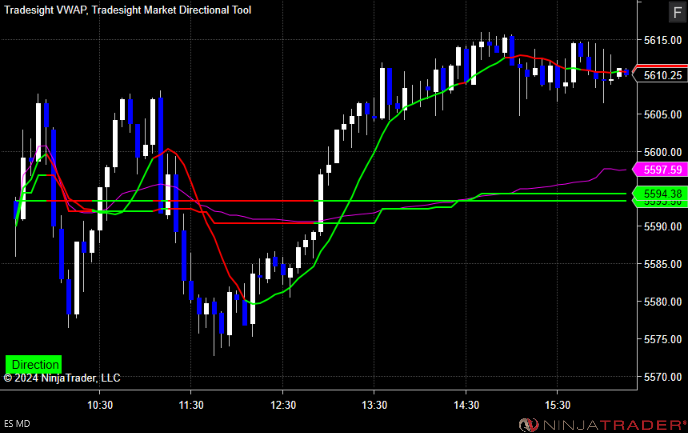Click the 5575.00 price axis label
This screenshot has height=433, width=688.
pos(663,340)
